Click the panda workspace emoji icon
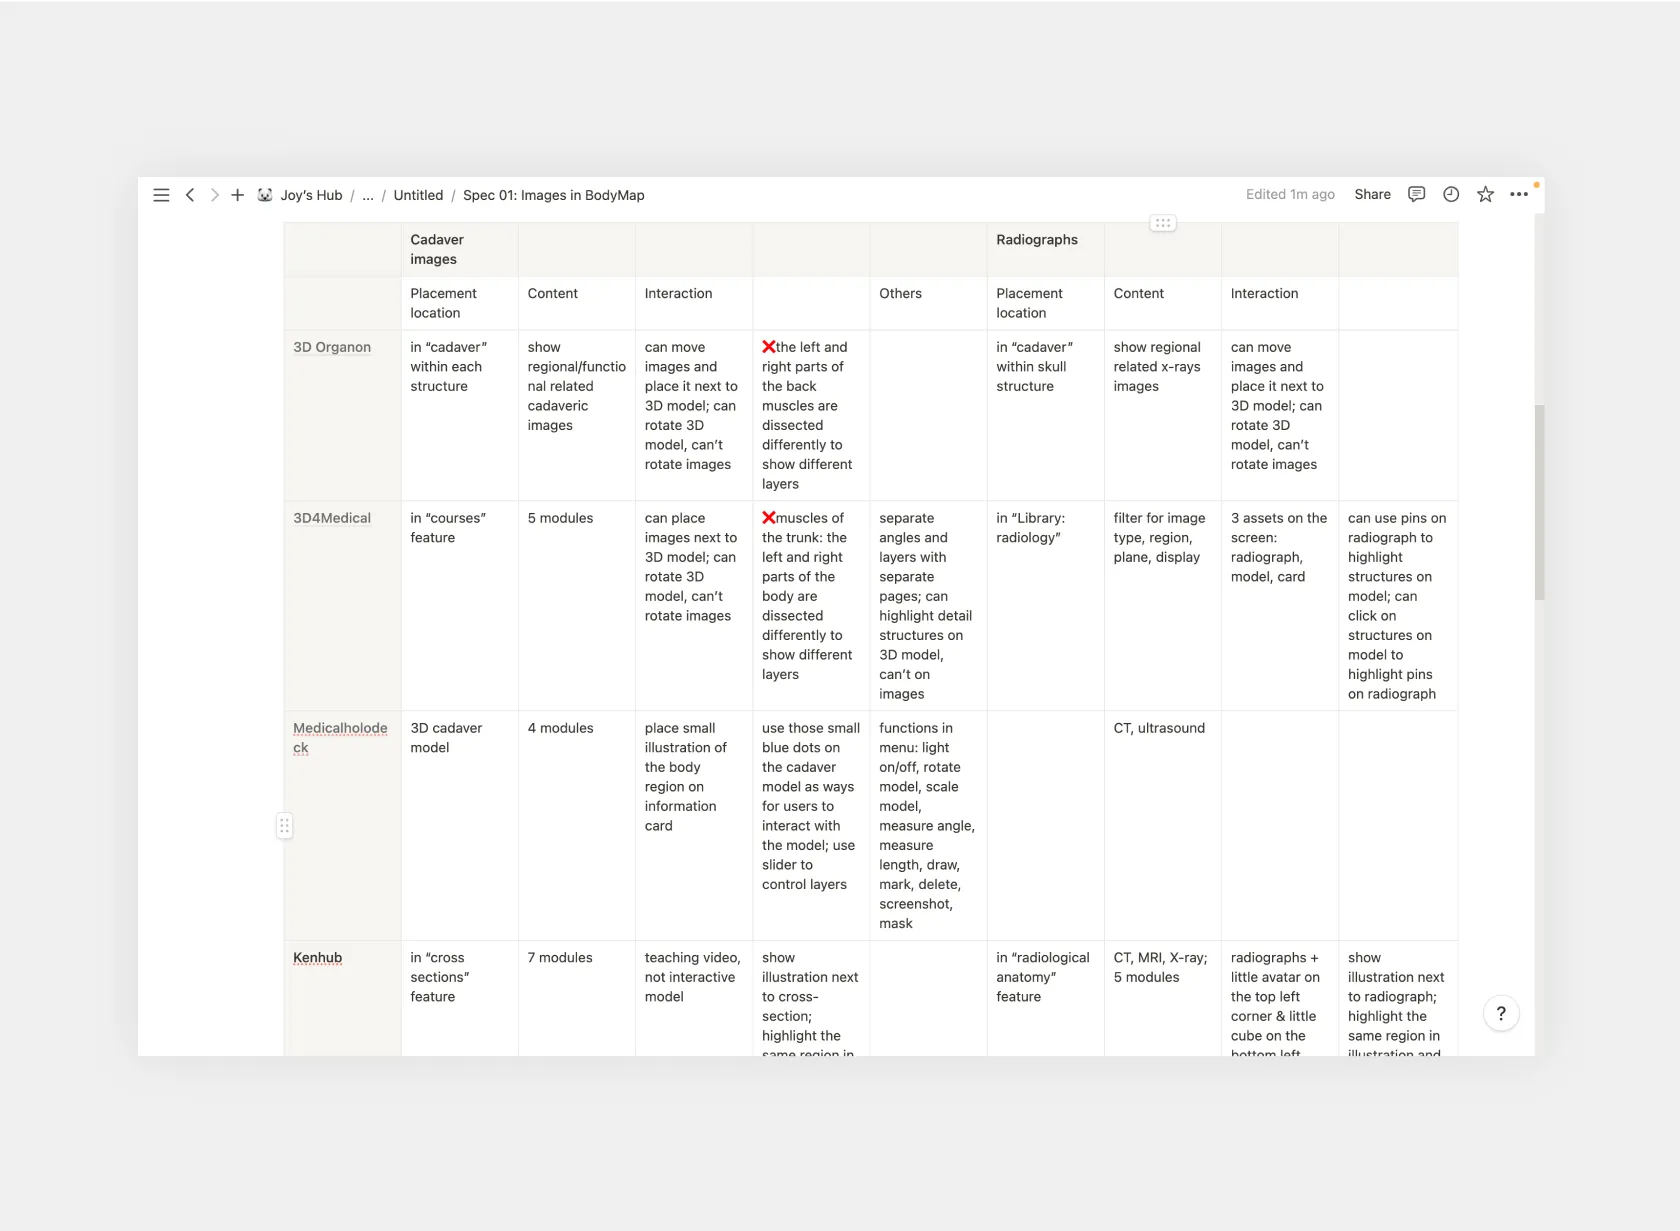Viewport: 1680px width, 1231px height. (x=265, y=195)
